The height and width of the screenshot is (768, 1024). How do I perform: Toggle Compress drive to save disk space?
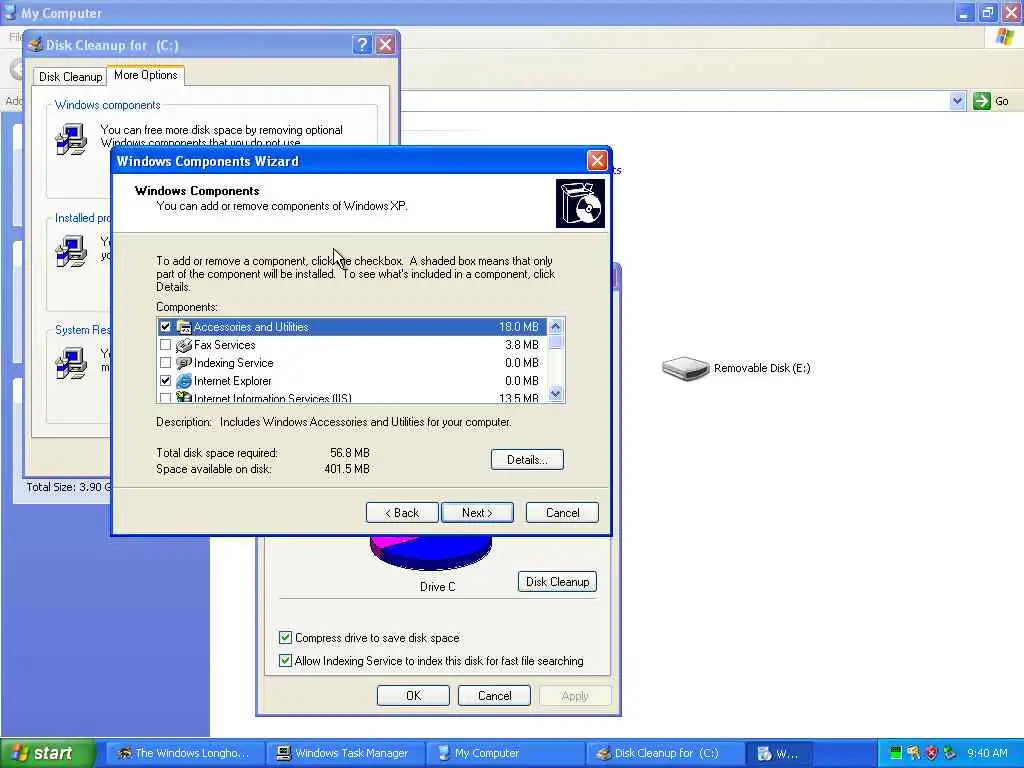coord(285,637)
